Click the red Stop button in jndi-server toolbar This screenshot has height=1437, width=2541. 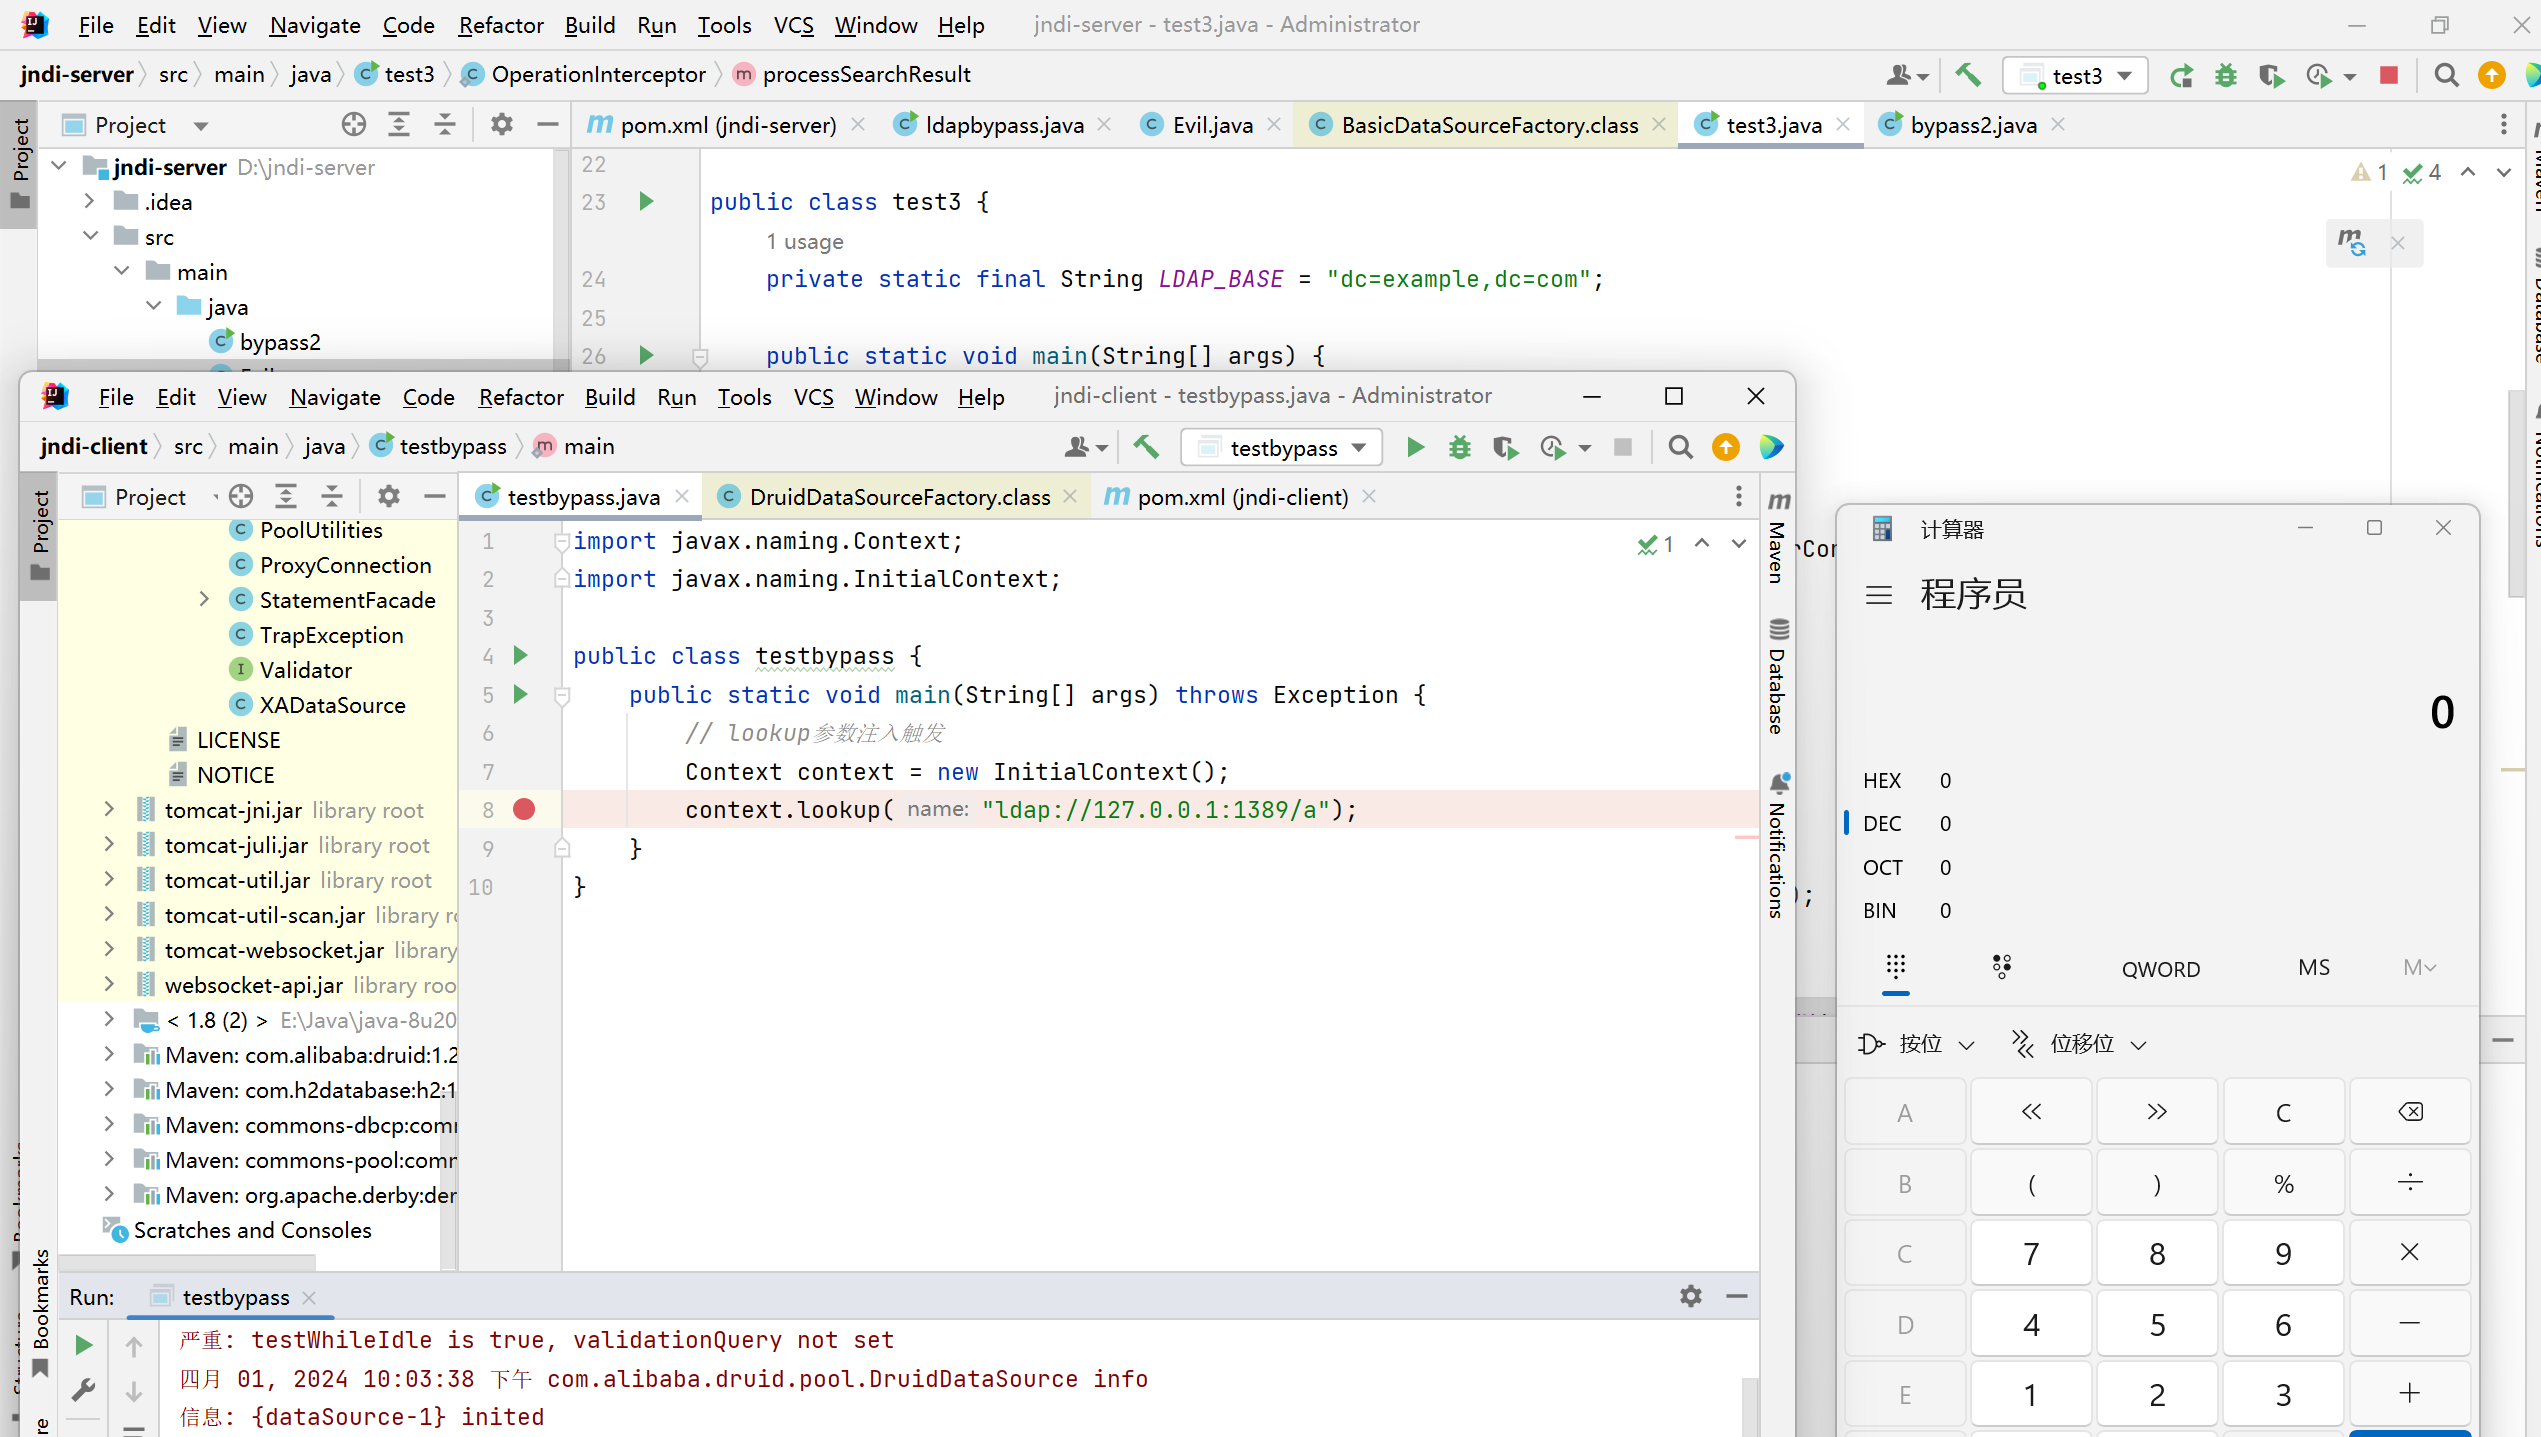coord(2389,75)
